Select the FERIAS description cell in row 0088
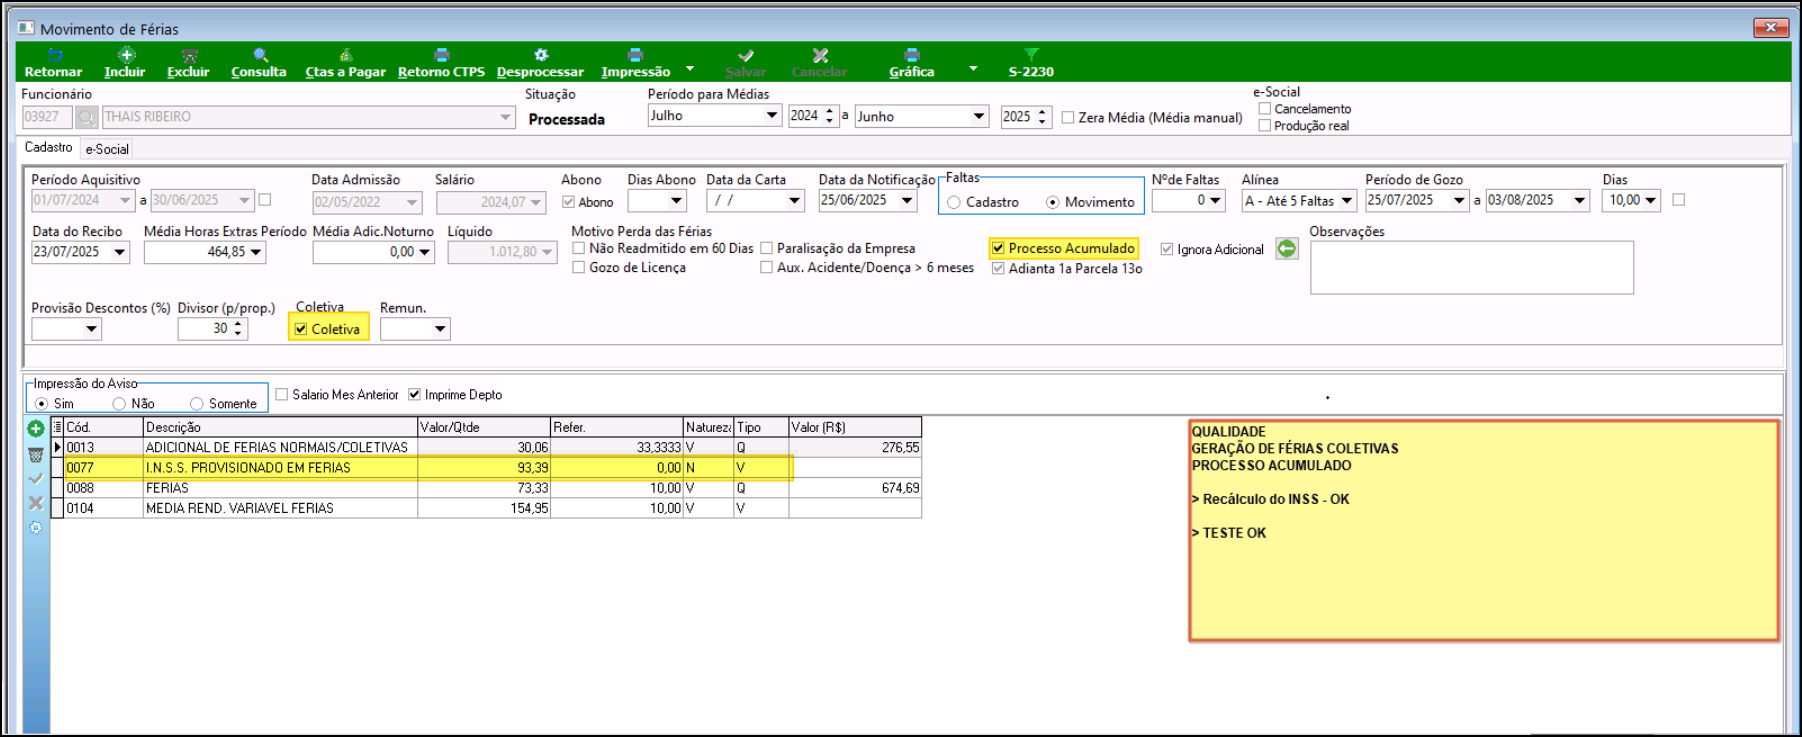 (x=280, y=488)
